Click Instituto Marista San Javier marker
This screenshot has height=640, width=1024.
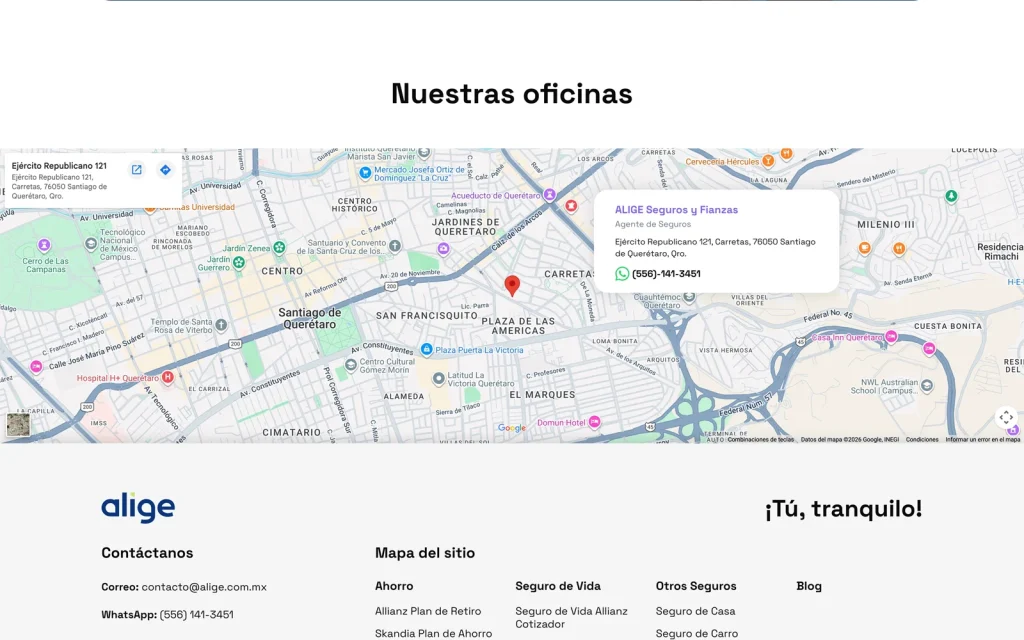pyautogui.click(x=424, y=153)
